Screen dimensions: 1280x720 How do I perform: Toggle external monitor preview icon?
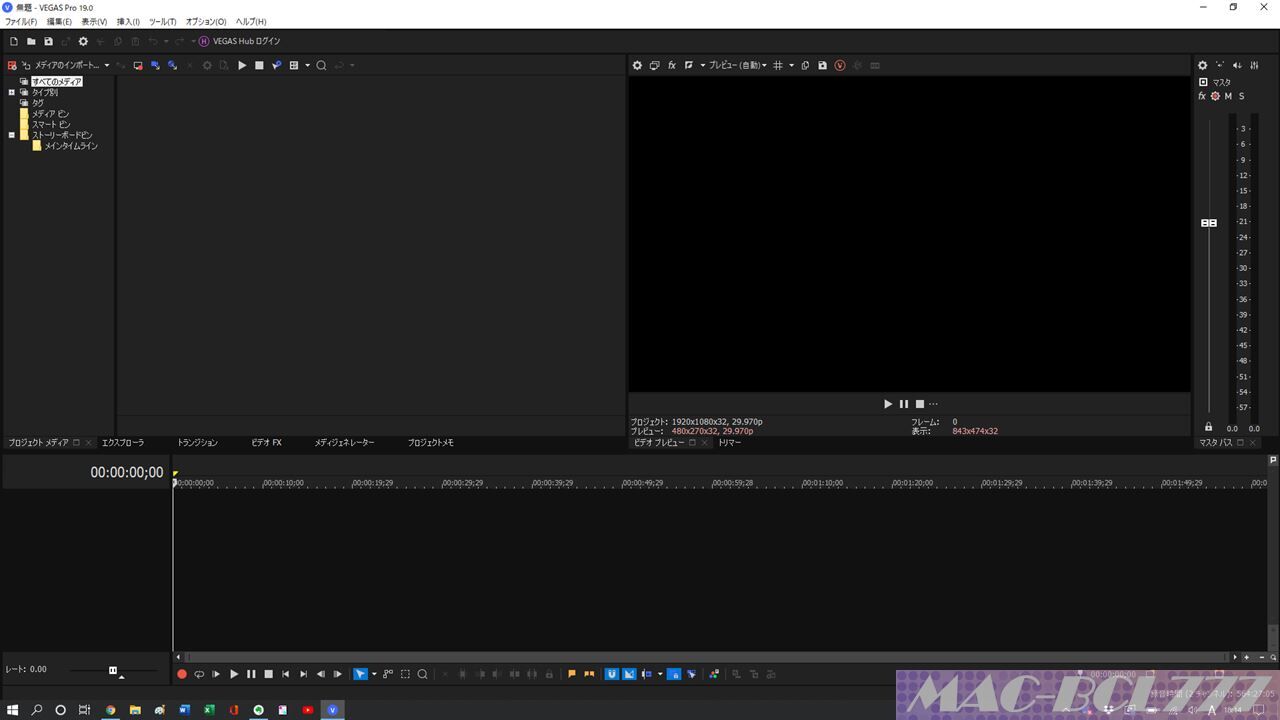coord(654,66)
